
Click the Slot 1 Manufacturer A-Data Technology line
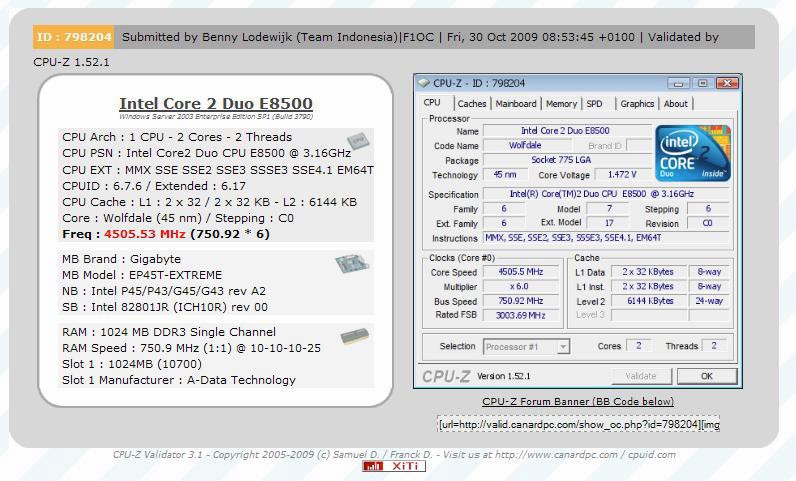pos(179,380)
